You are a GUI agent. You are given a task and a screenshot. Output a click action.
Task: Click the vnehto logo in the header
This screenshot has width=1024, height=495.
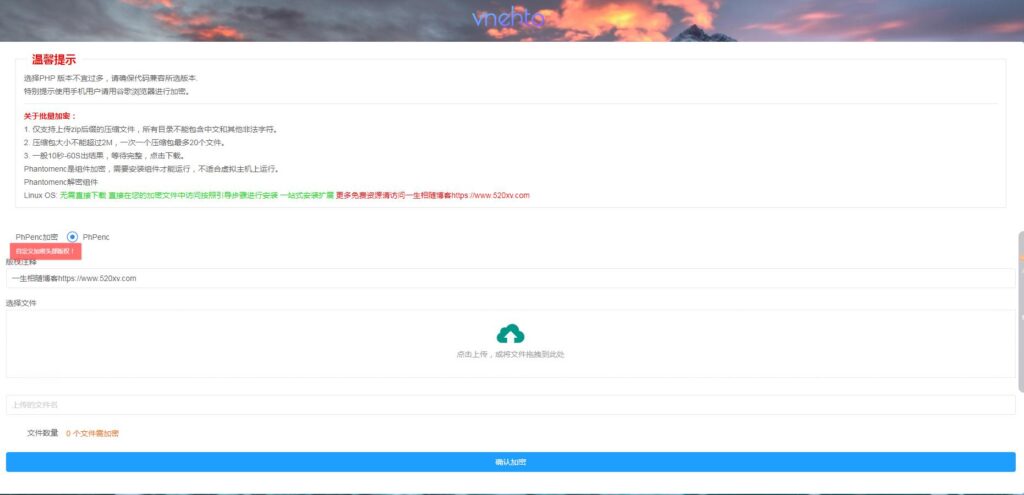[510, 18]
